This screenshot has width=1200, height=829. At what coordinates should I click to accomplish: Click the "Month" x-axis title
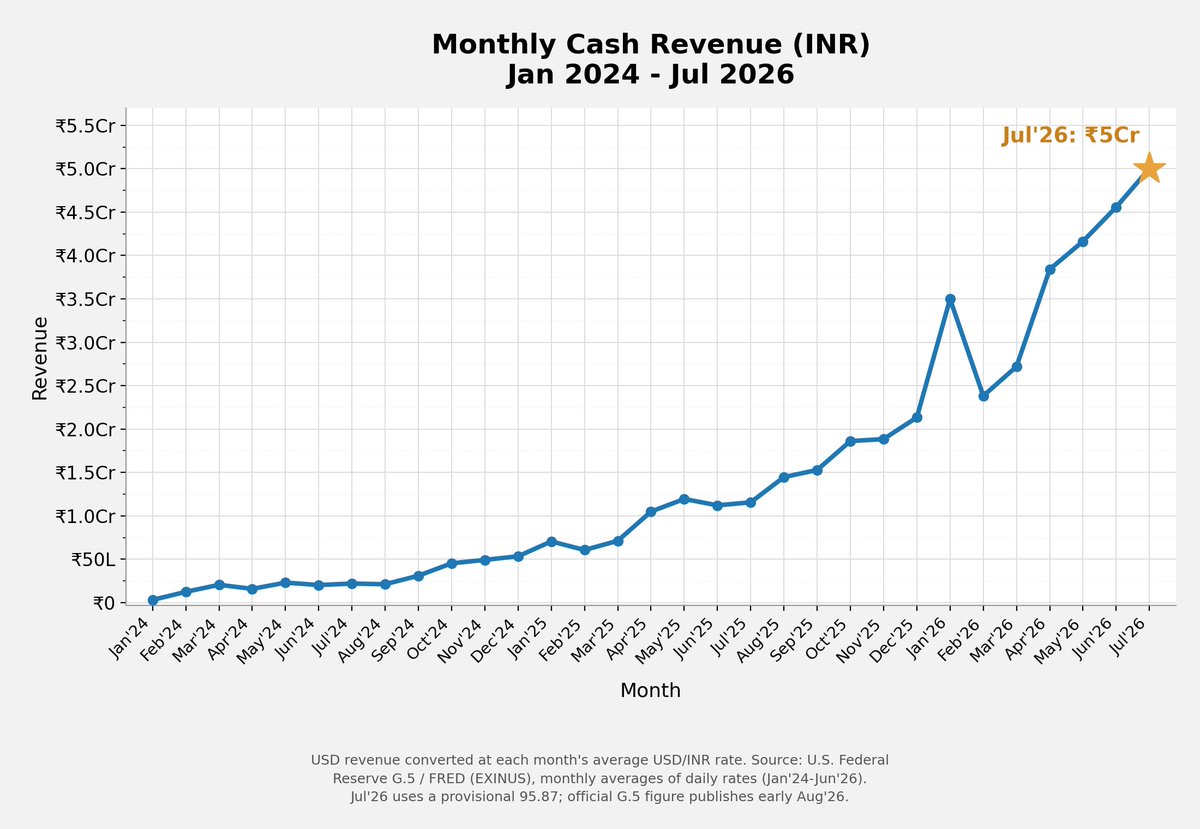651,690
